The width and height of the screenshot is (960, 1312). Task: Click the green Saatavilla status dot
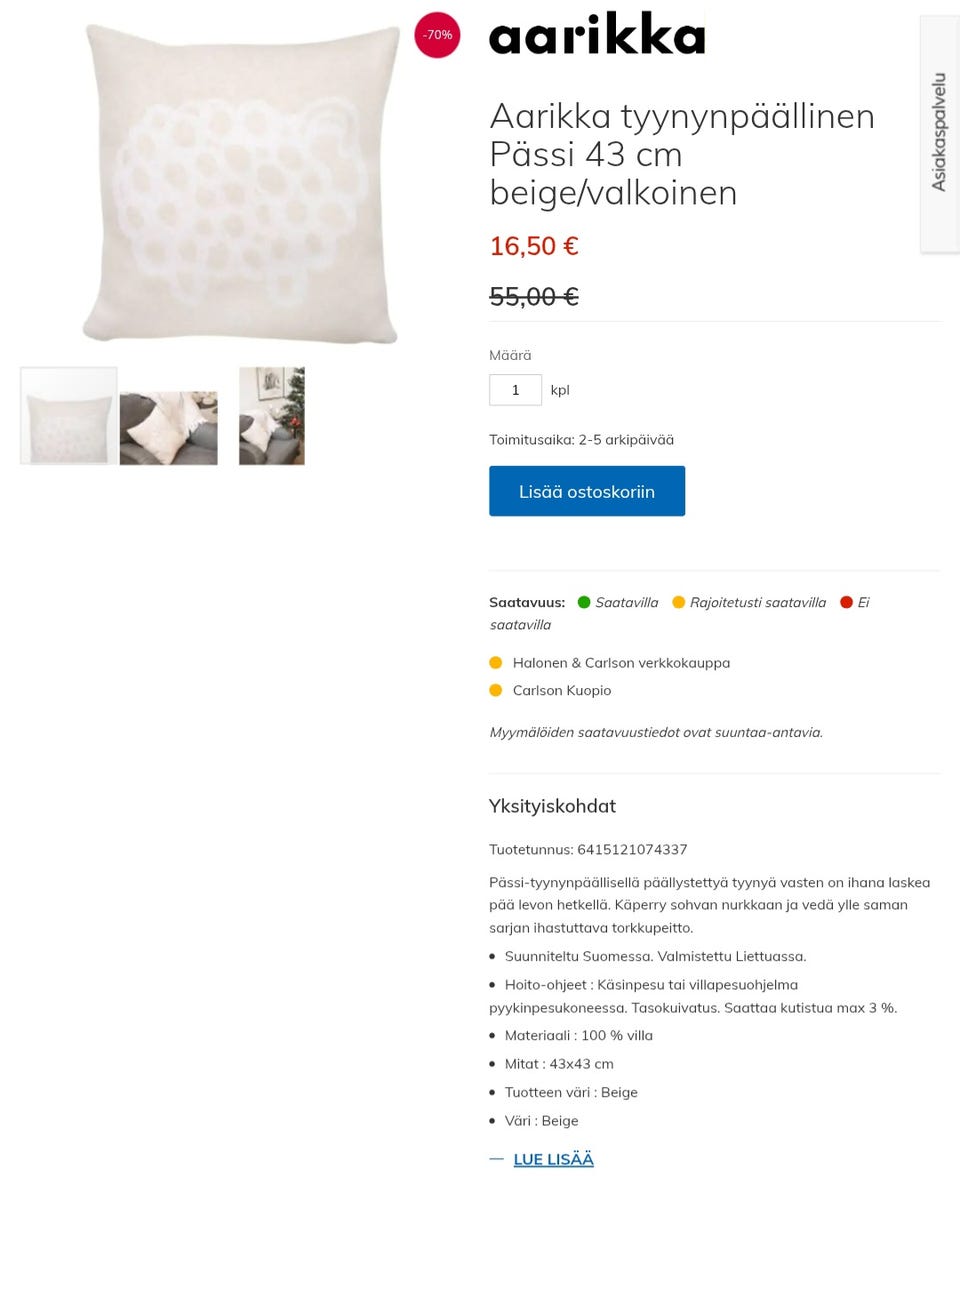pos(584,602)
